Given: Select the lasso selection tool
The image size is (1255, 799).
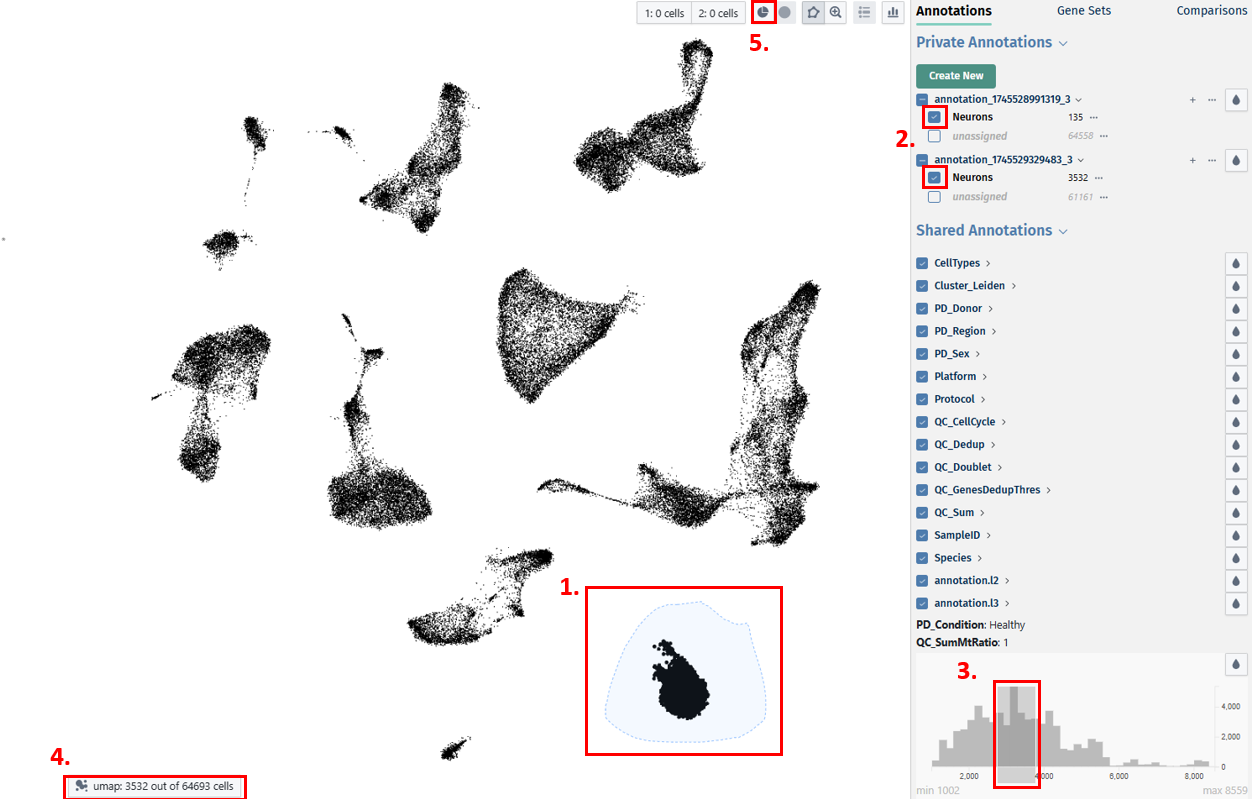Looking at the screenshot, I should tap(813, 13).
